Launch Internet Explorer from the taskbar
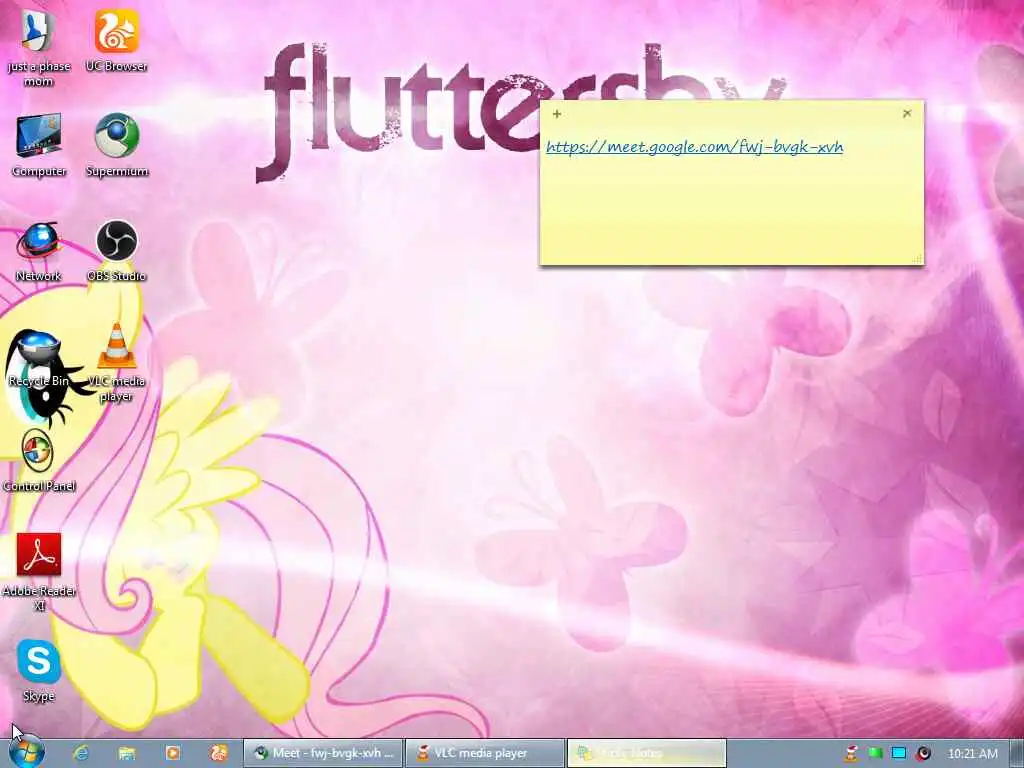The height and width of the screenshot is (768, 1024). click(81, 753)
